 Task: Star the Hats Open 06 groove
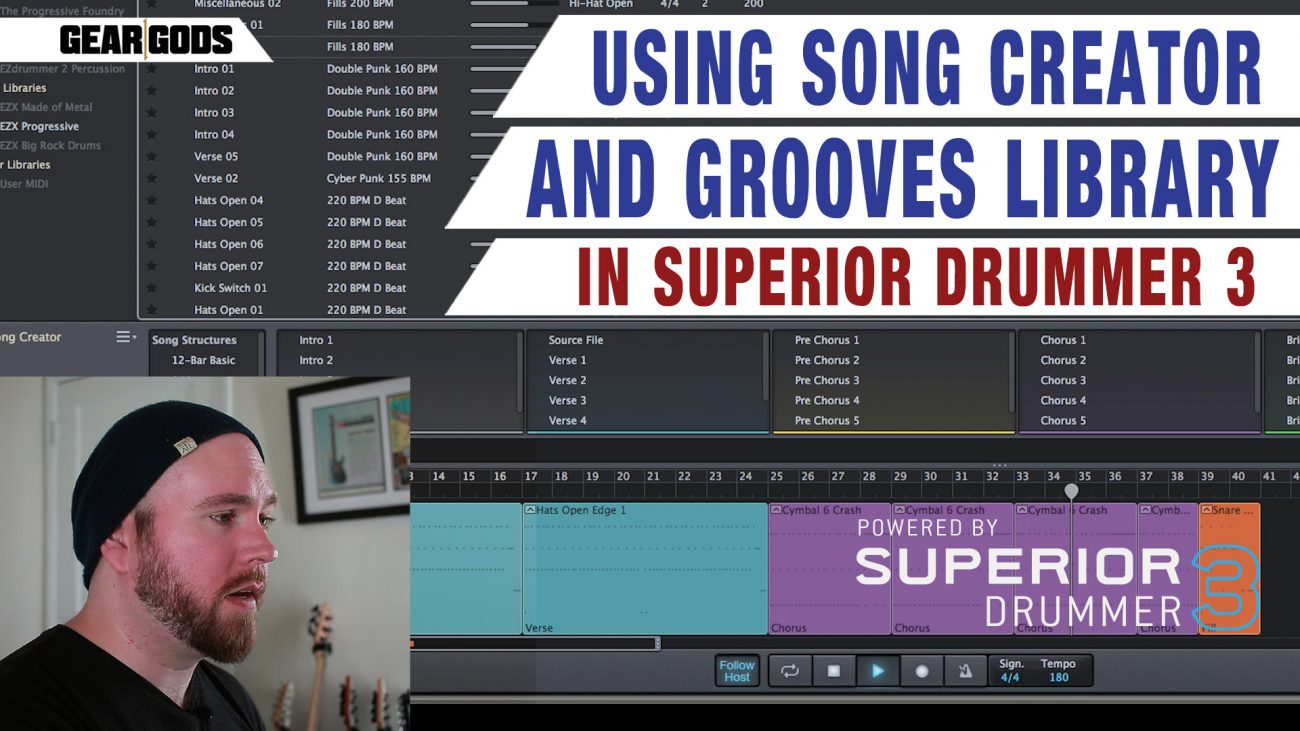coord(152,245)
